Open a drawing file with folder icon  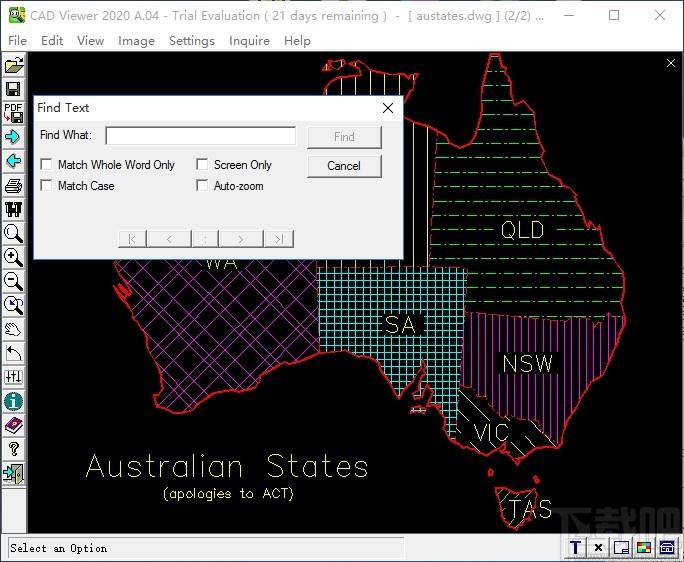(14, 65)
